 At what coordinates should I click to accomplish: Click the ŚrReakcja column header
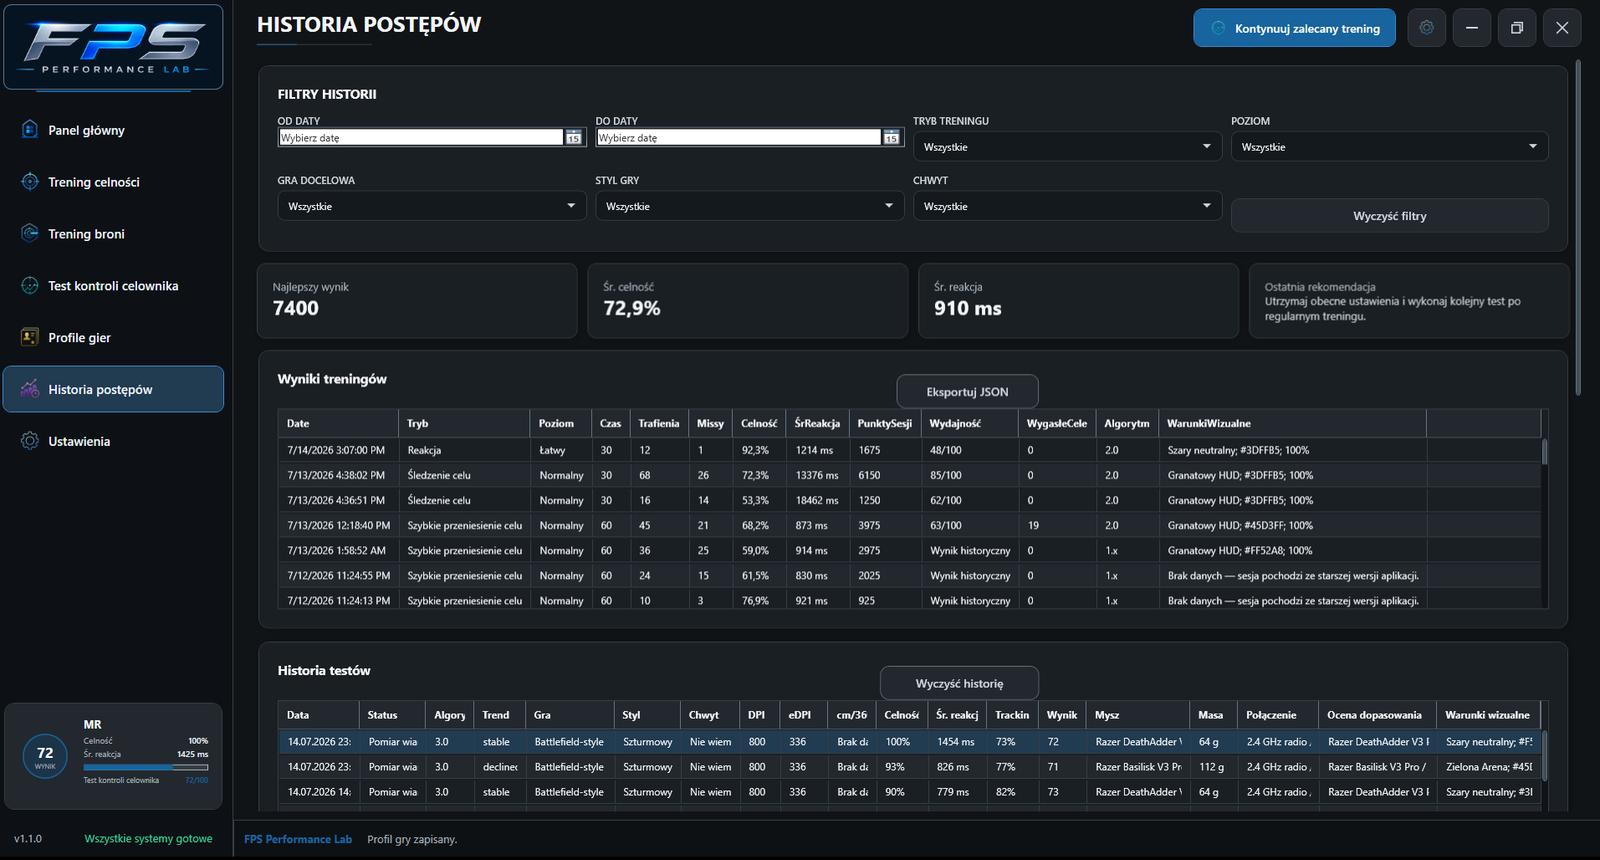tap(817, 423)
